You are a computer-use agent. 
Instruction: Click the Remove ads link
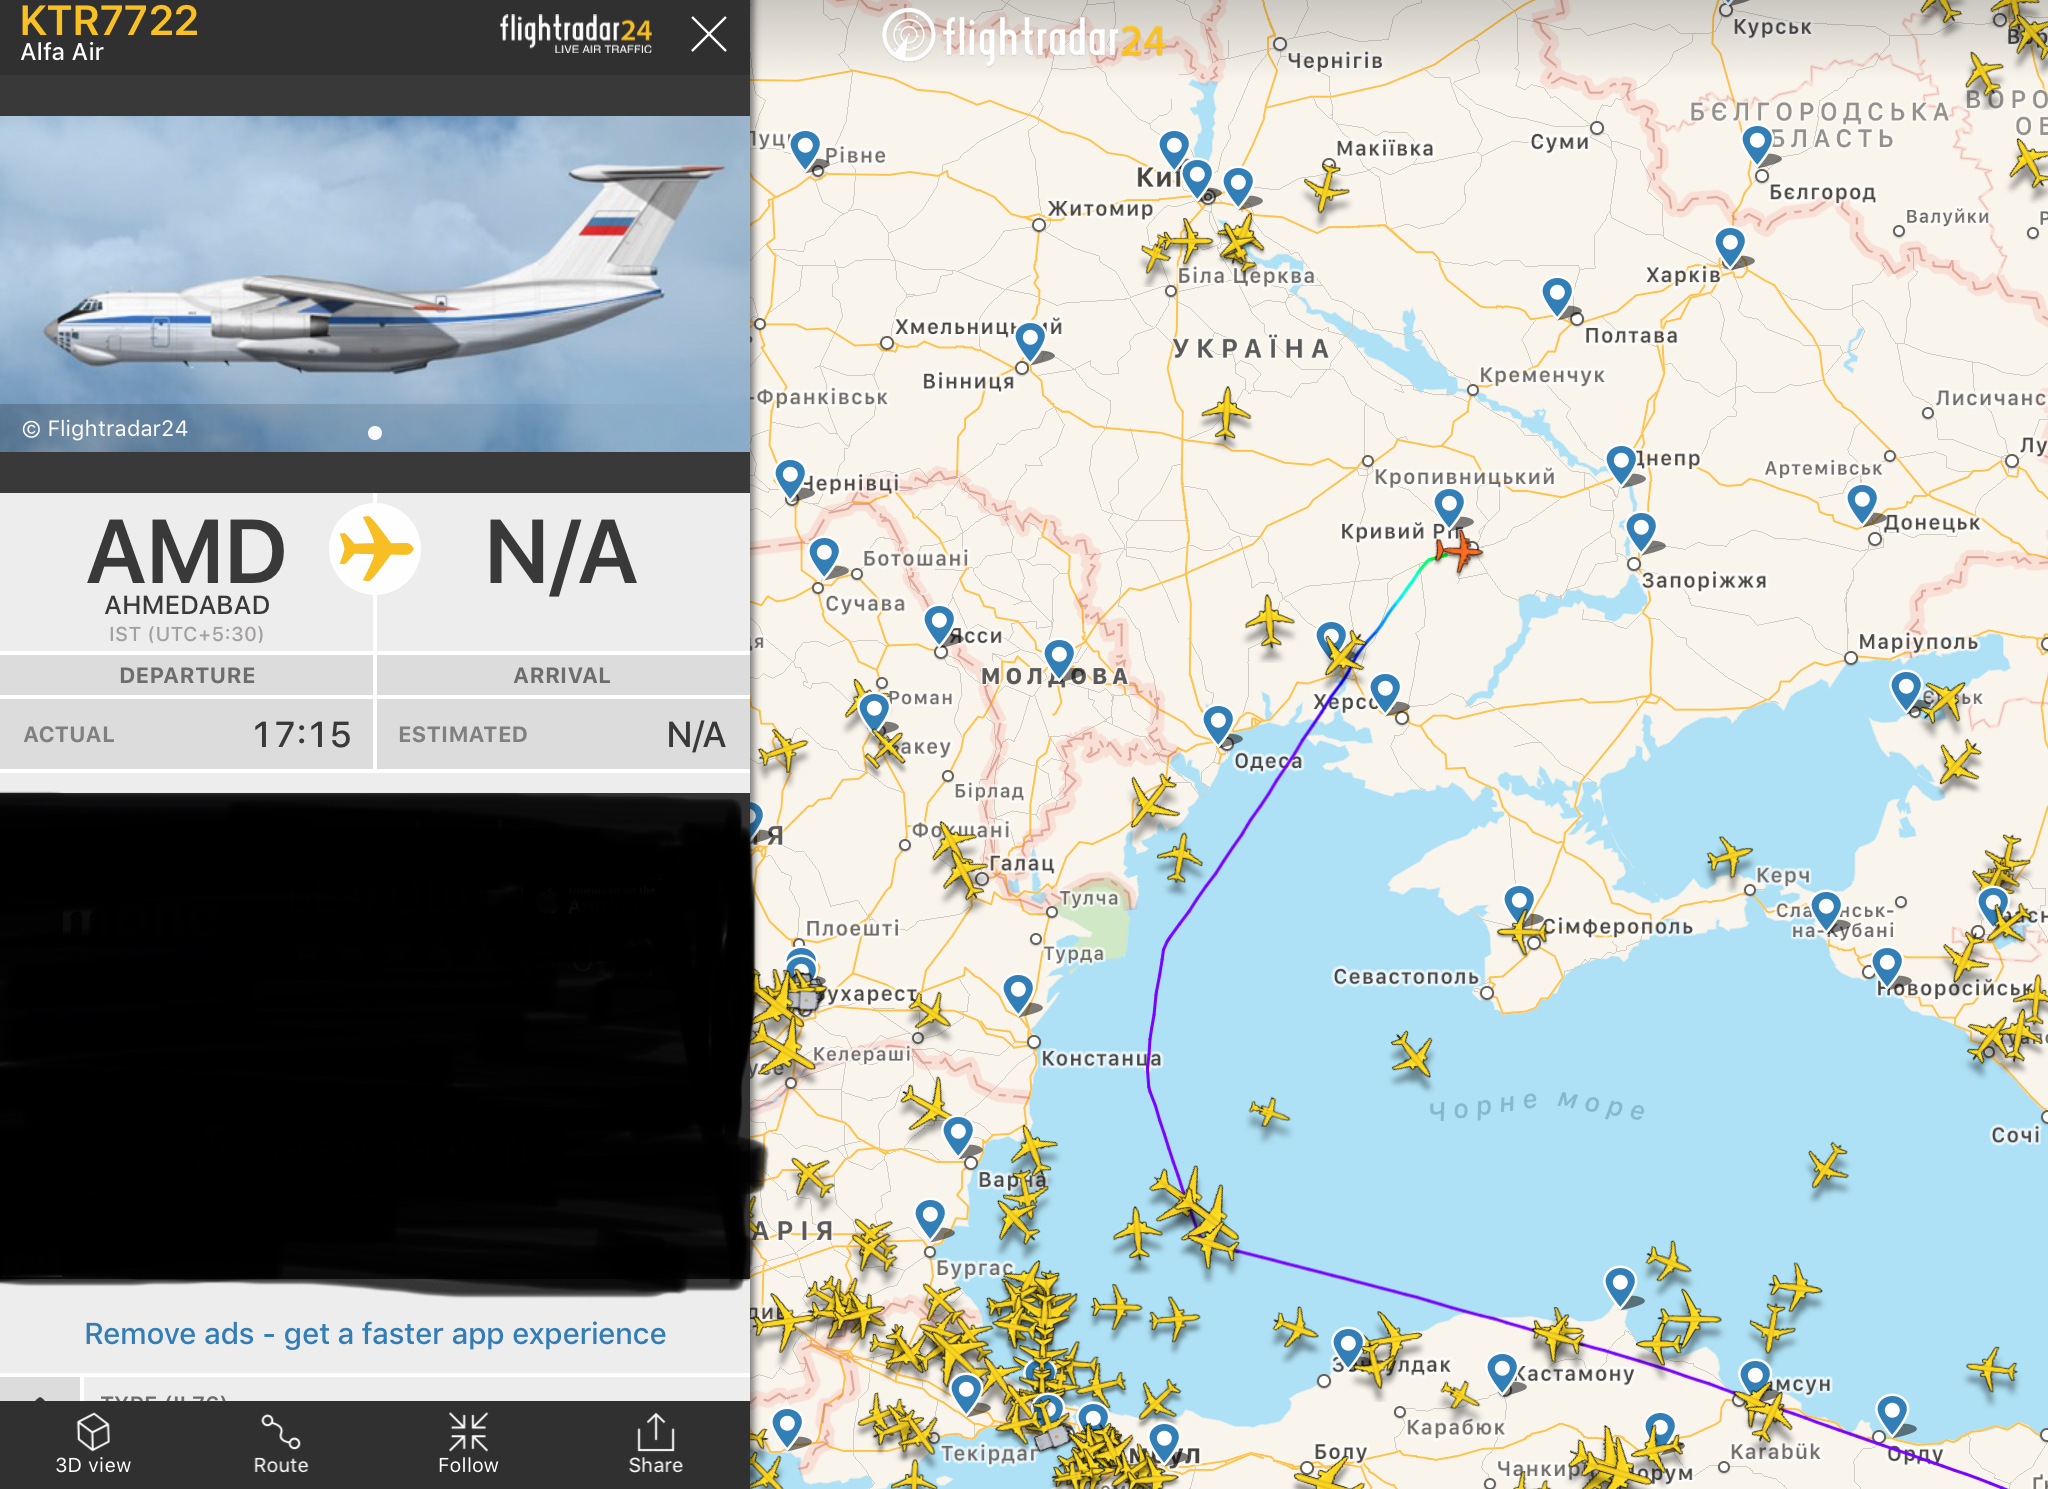pos(375,1333)
